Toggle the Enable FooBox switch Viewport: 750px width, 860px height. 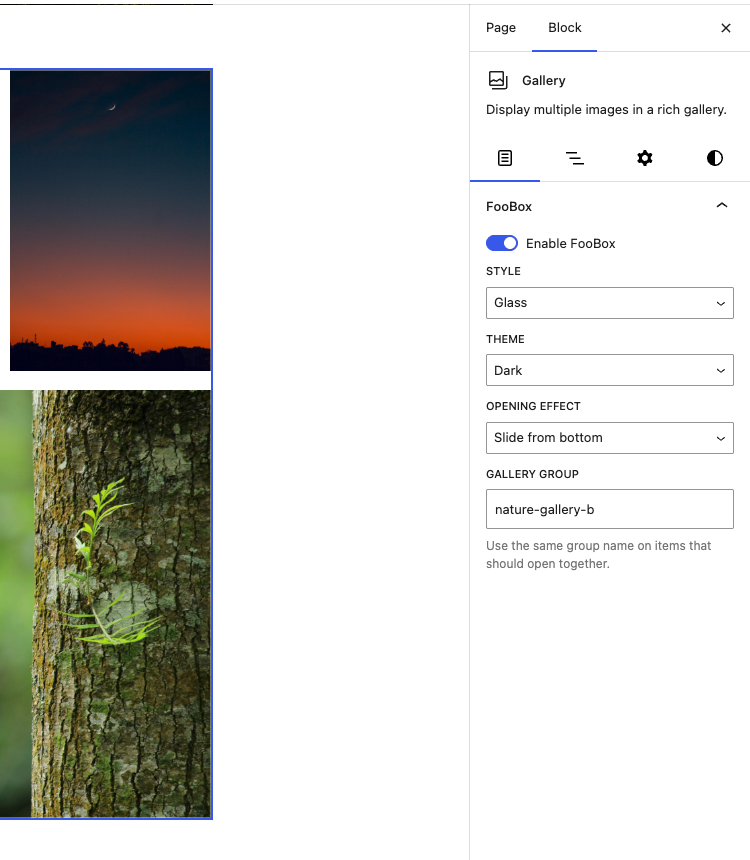[x=501, y=243]
